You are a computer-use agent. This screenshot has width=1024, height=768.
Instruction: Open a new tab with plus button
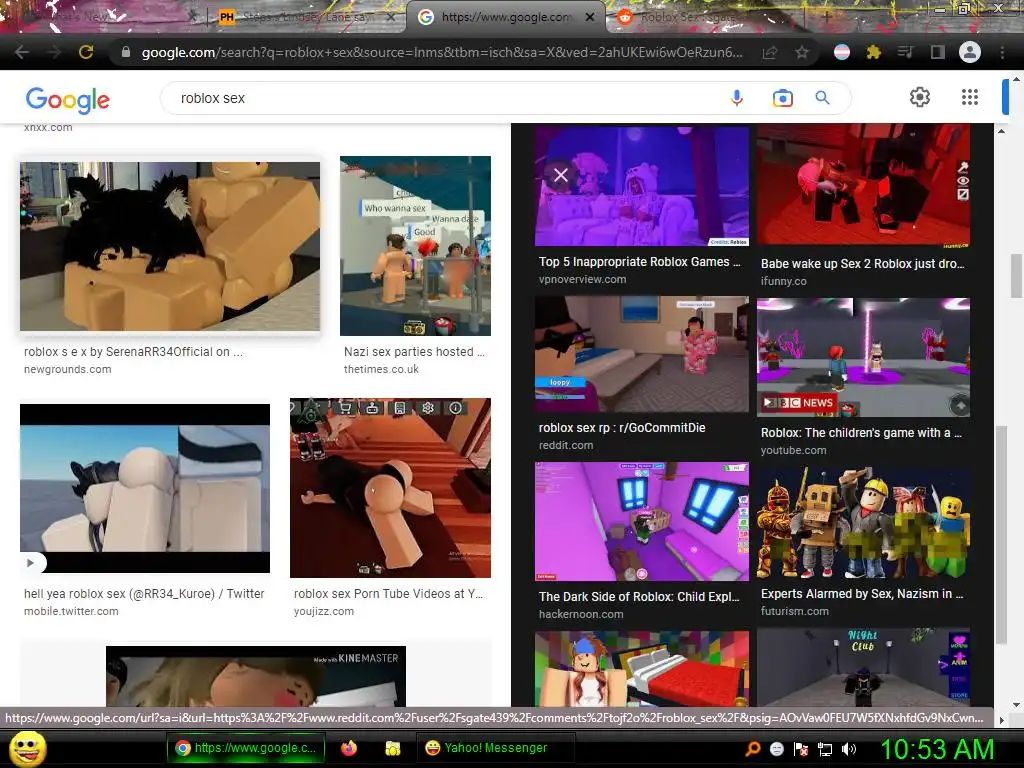click(825, 17)
